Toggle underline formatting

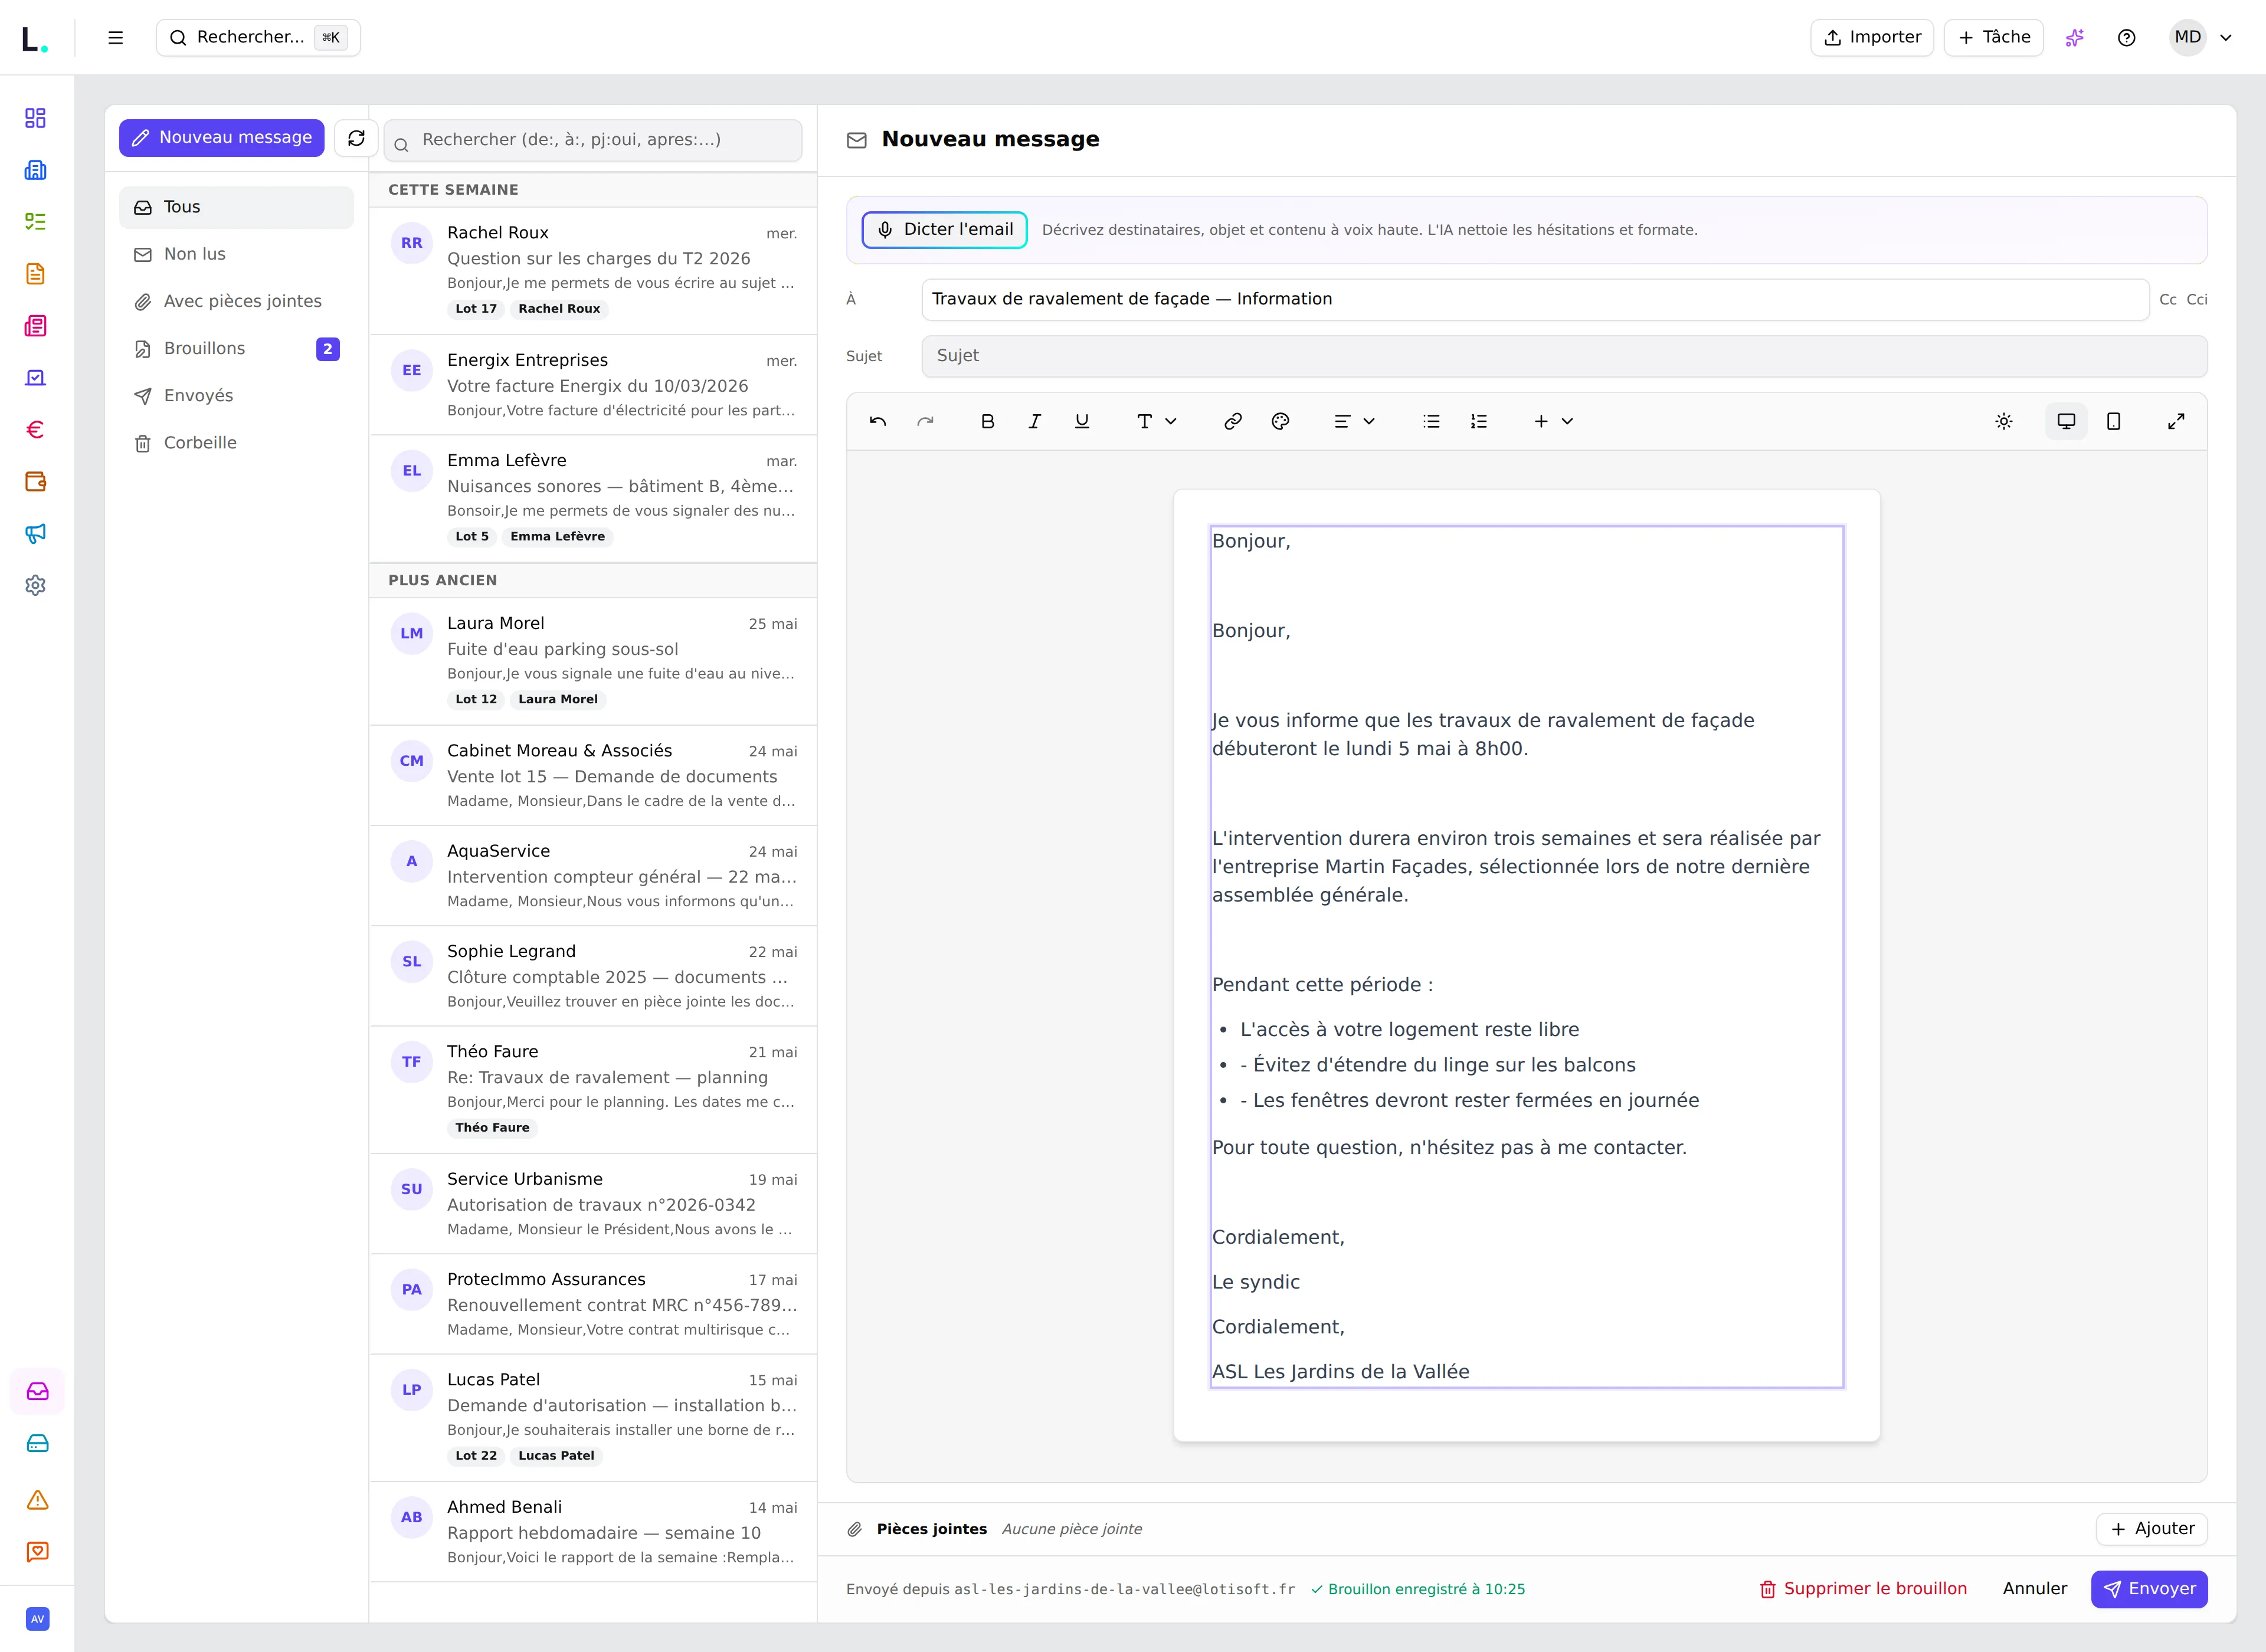point(1082,422)
